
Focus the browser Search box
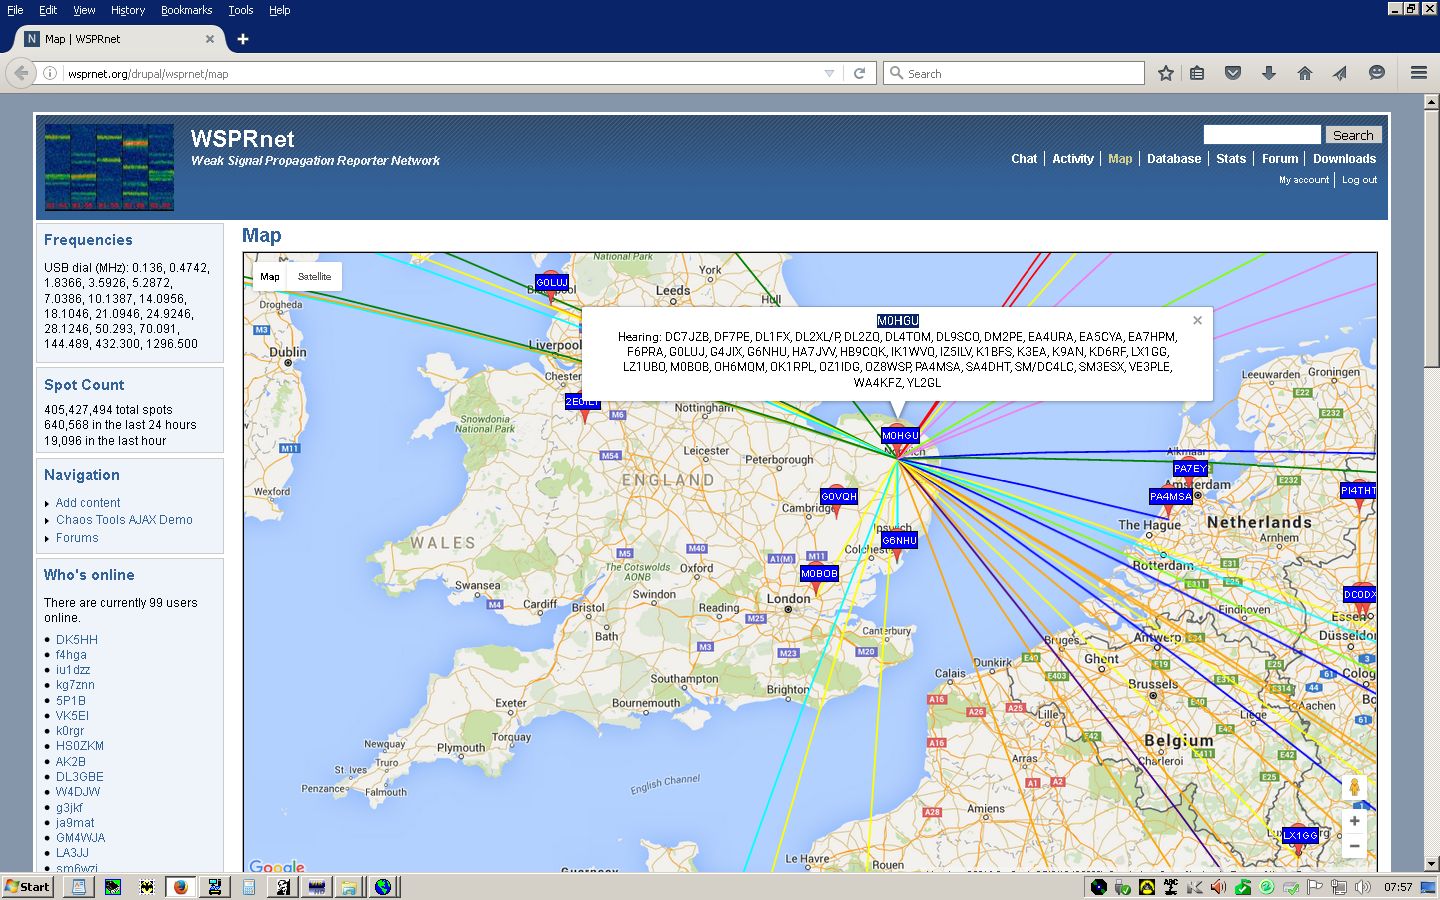tap(1014, 73)
